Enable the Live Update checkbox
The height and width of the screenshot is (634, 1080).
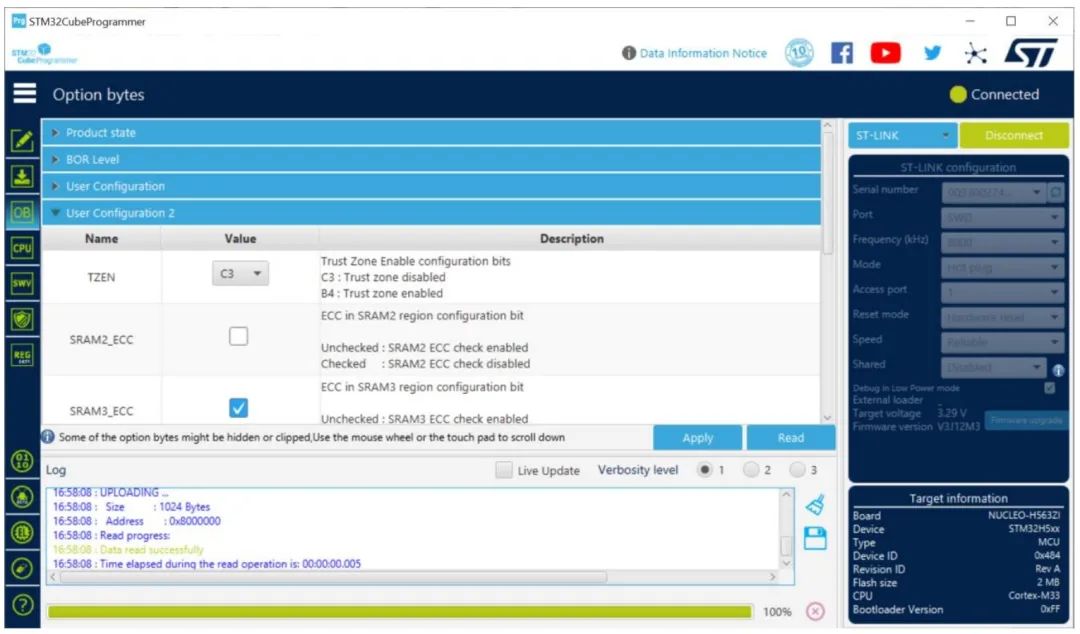pyautogui.click(x=504, y=470)
